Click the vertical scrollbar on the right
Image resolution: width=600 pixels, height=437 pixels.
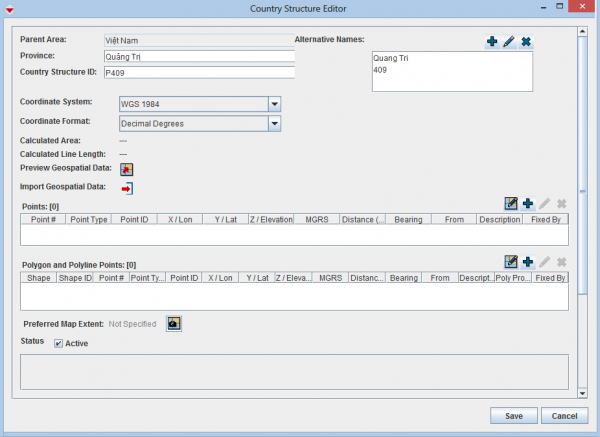click(x=583, y=200)
